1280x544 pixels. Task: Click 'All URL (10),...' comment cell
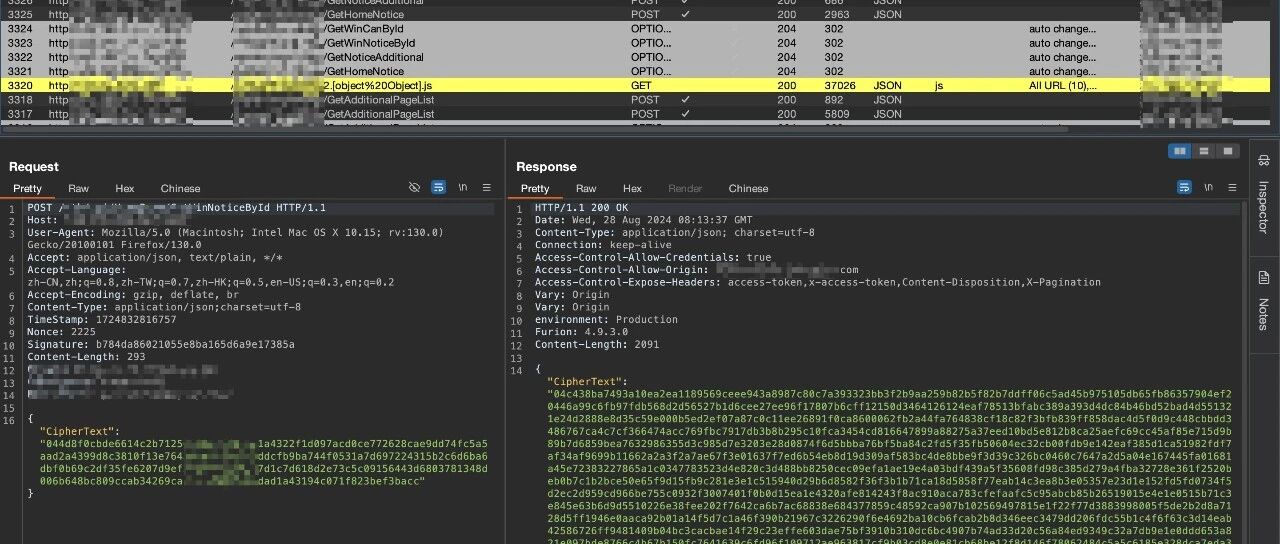pyautogui.click(x=1065, y=86)
